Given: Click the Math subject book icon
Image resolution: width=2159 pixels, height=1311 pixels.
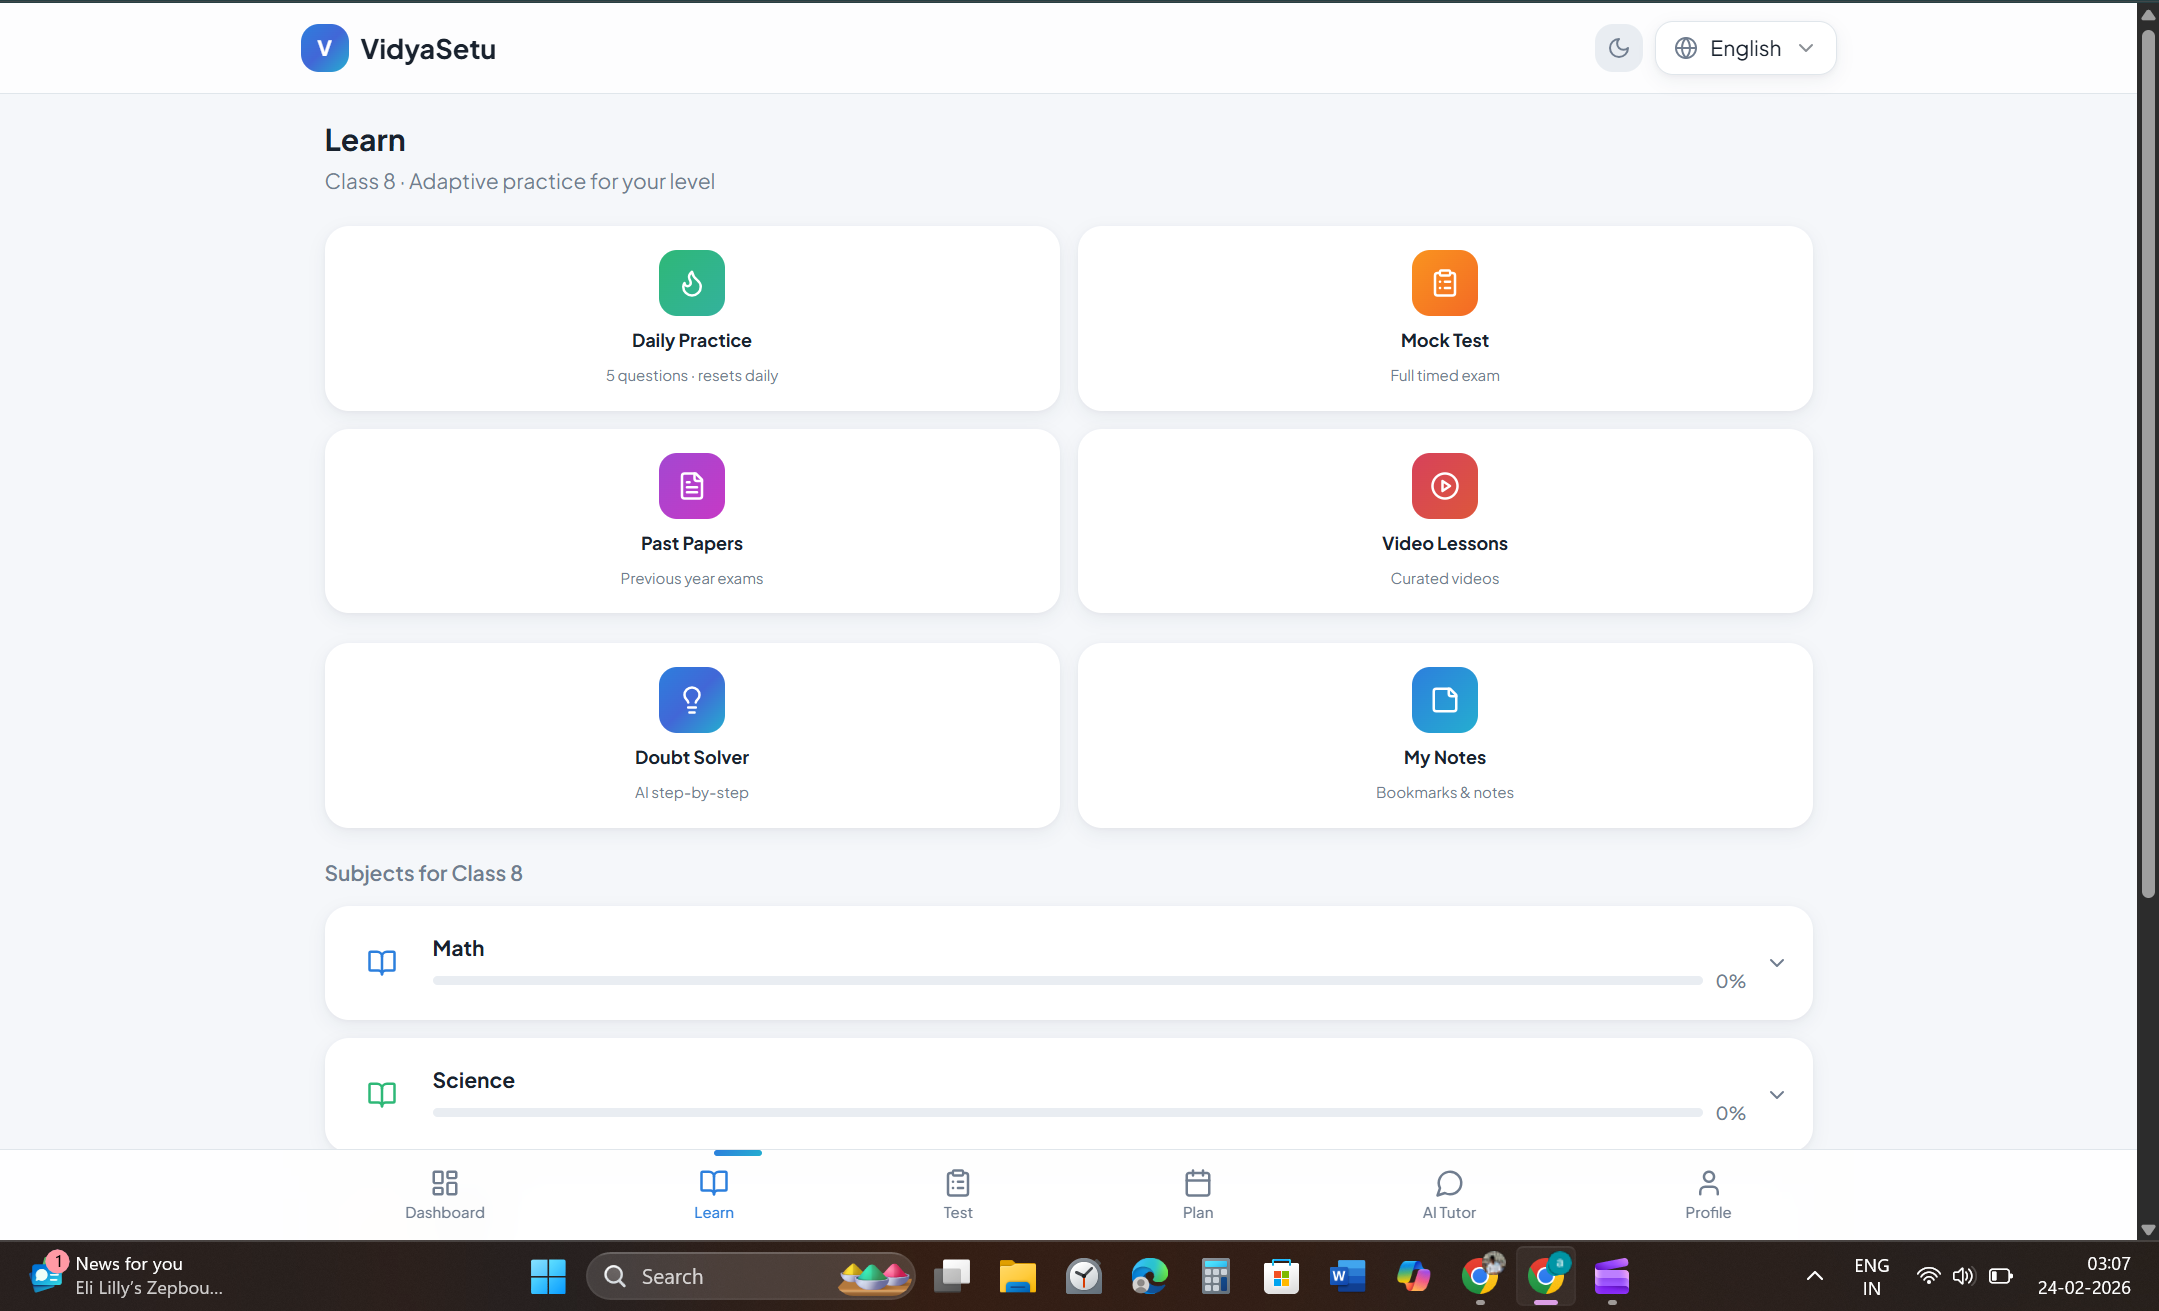Looking at the screenshot, I should pos(382,962).
